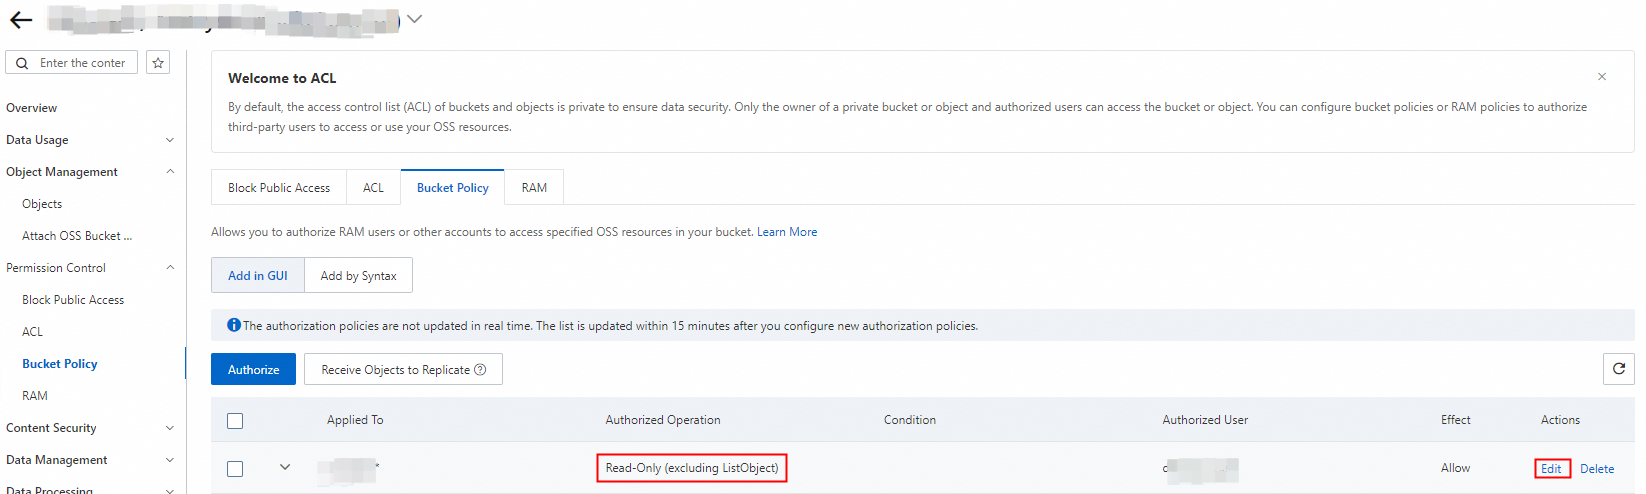Click the sidebar search input field
Image resolution: width=1646 pixels, height=494 pixels.
(x=84, y=63)
